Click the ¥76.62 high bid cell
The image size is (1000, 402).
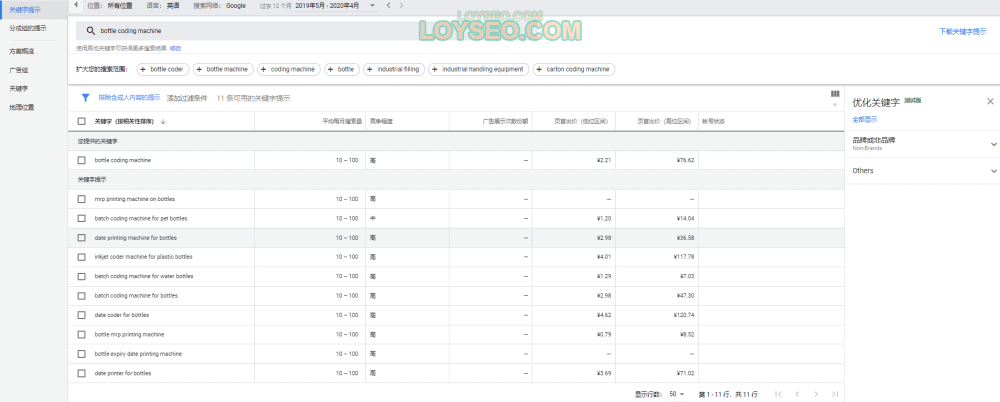point(685,160)
